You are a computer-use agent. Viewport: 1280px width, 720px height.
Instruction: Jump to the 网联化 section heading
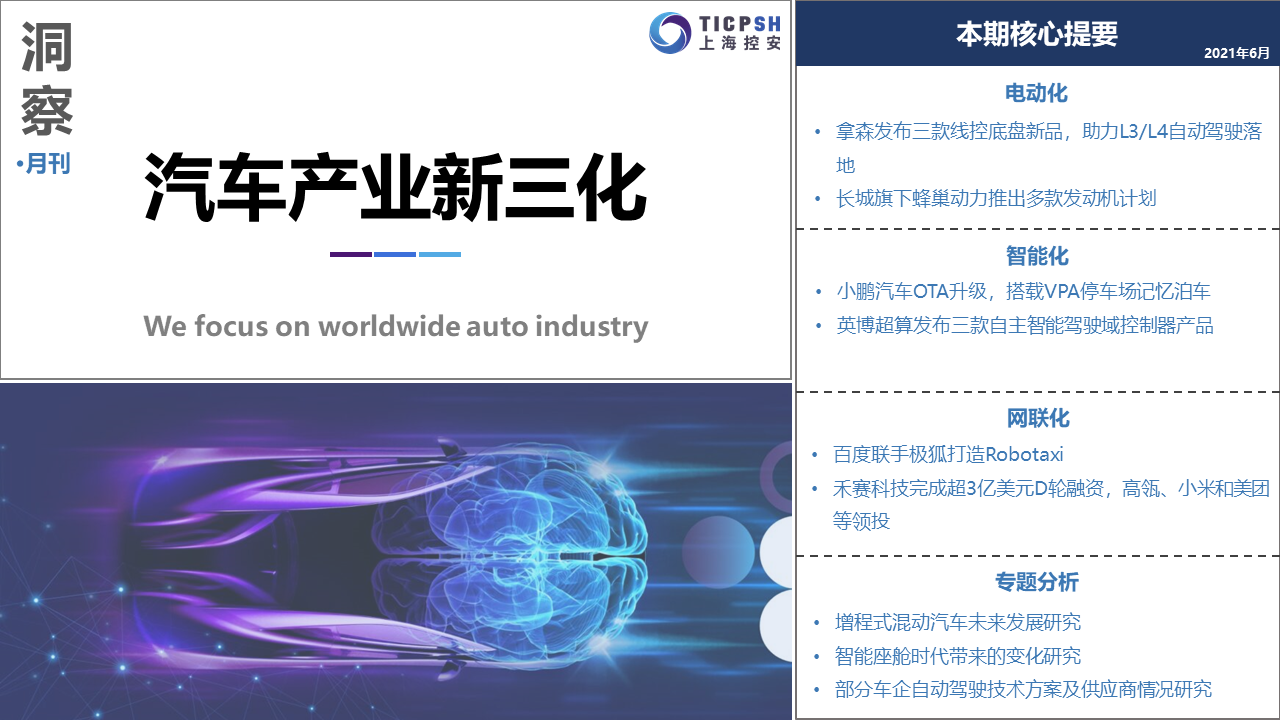pyautogui.click(x=1037, y=418)
